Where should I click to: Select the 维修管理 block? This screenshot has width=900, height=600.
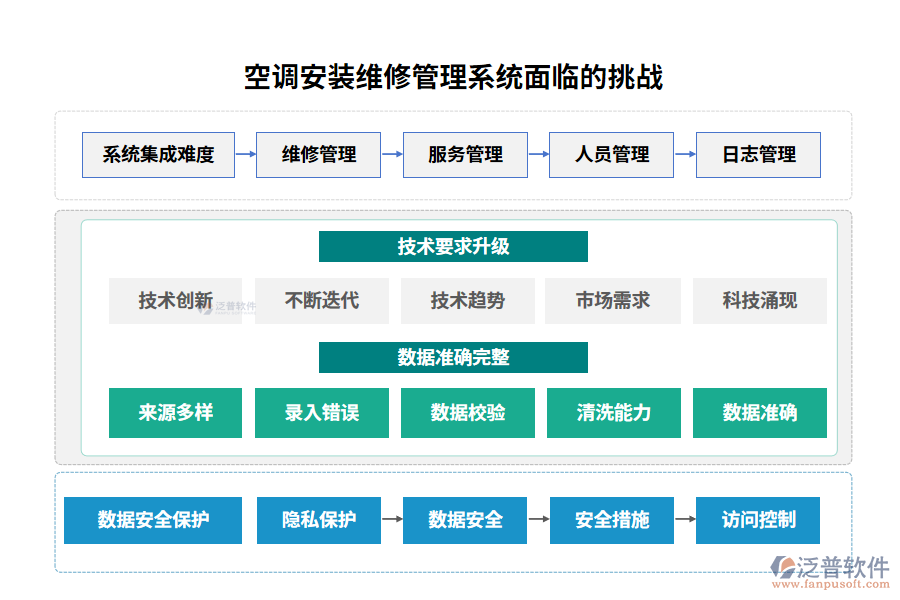click(318, 154)
